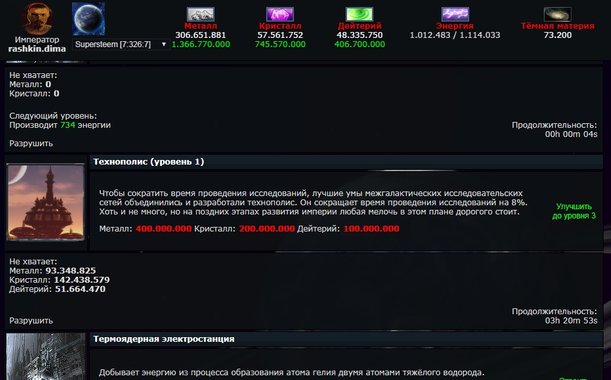Click the Тёмная материя label
Image resolution: width=611 pixels, height=380 pixels.
[558, 26]
